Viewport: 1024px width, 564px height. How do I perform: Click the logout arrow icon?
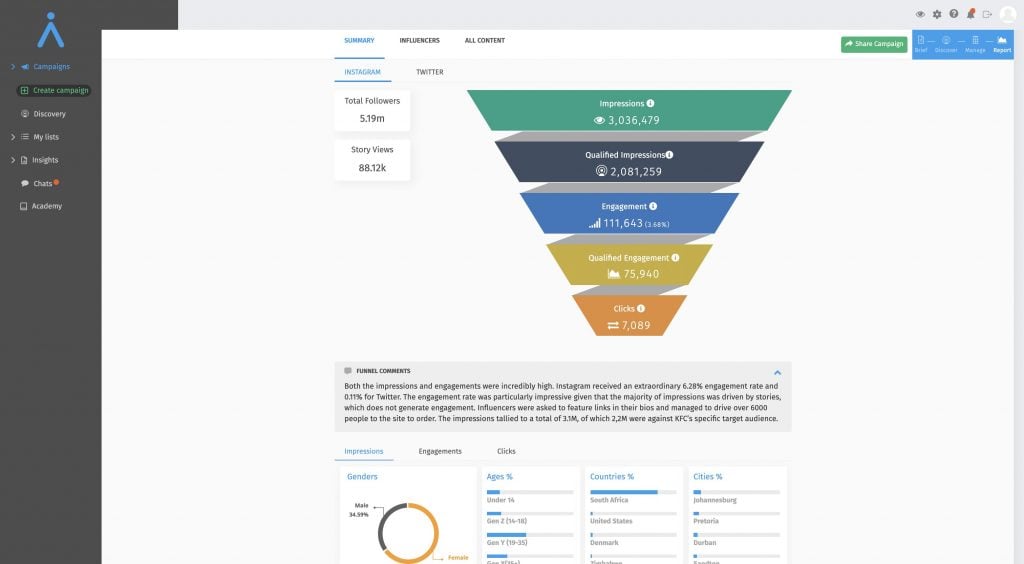click(x=987, y=14)
